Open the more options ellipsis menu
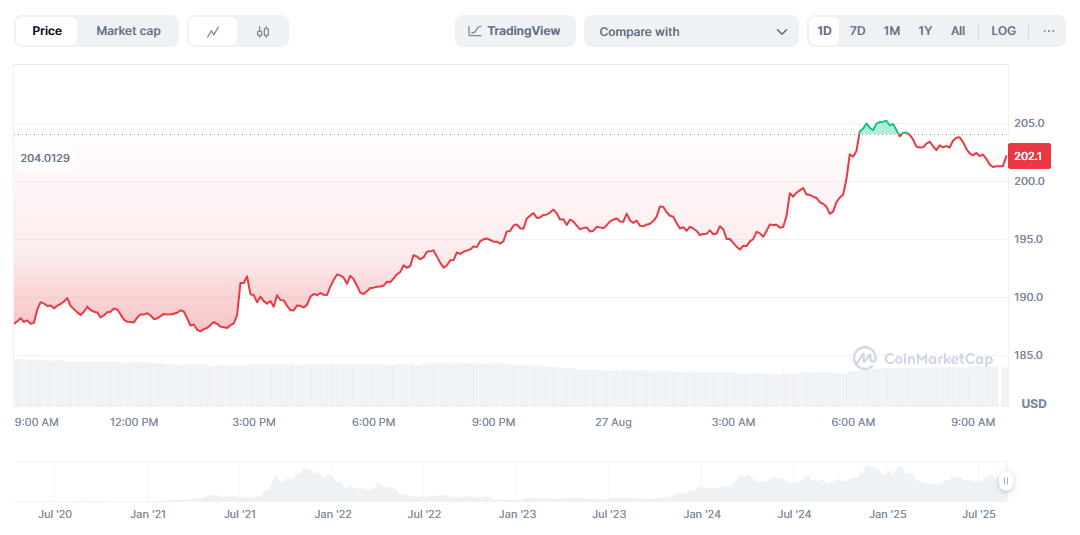This screenshot has height=535, width=1080. point(1049,31)
